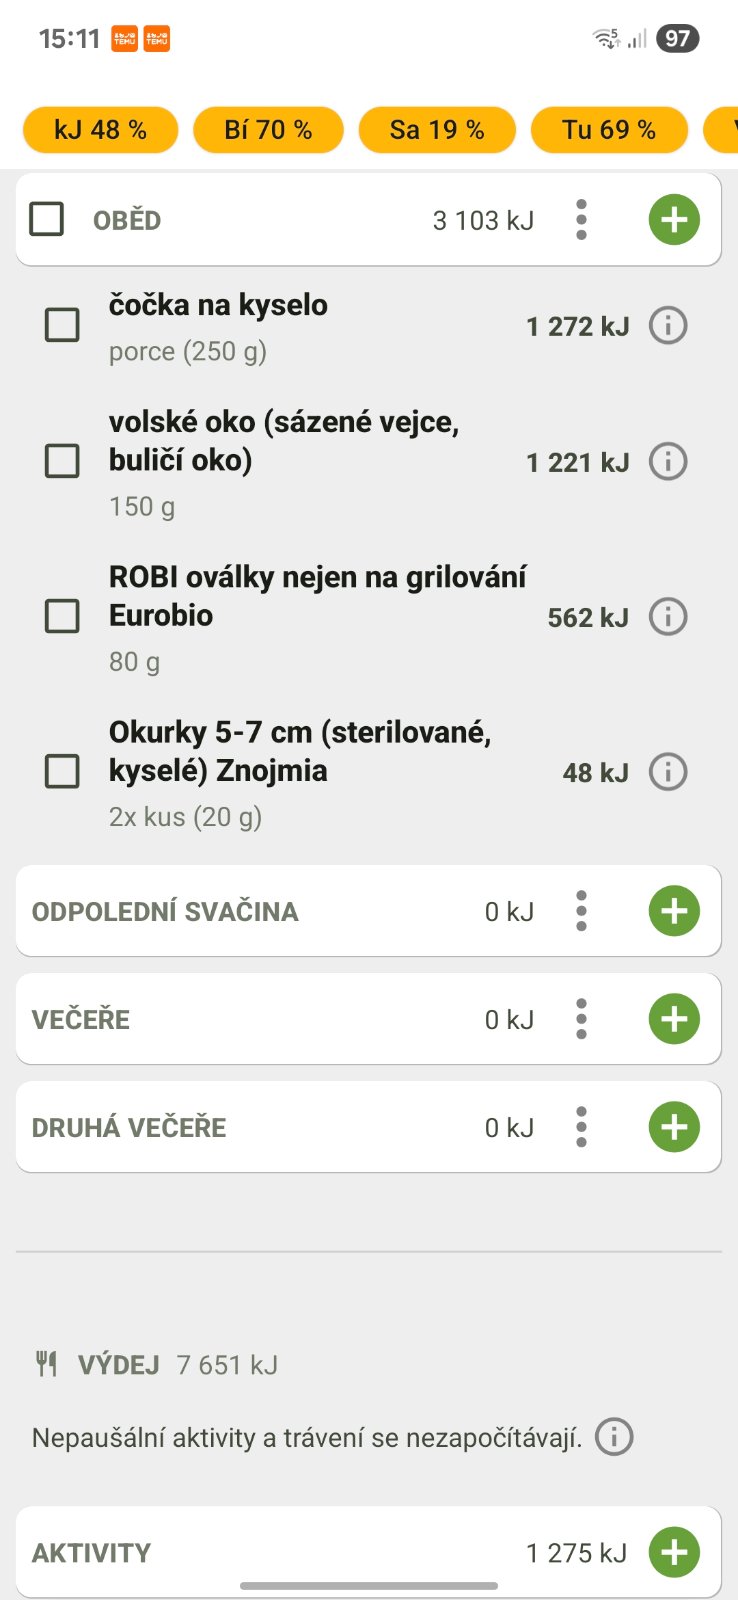Add item to Odpolední svačina
The width and height of the screenshot is (738, 1600).
(674, 911)
